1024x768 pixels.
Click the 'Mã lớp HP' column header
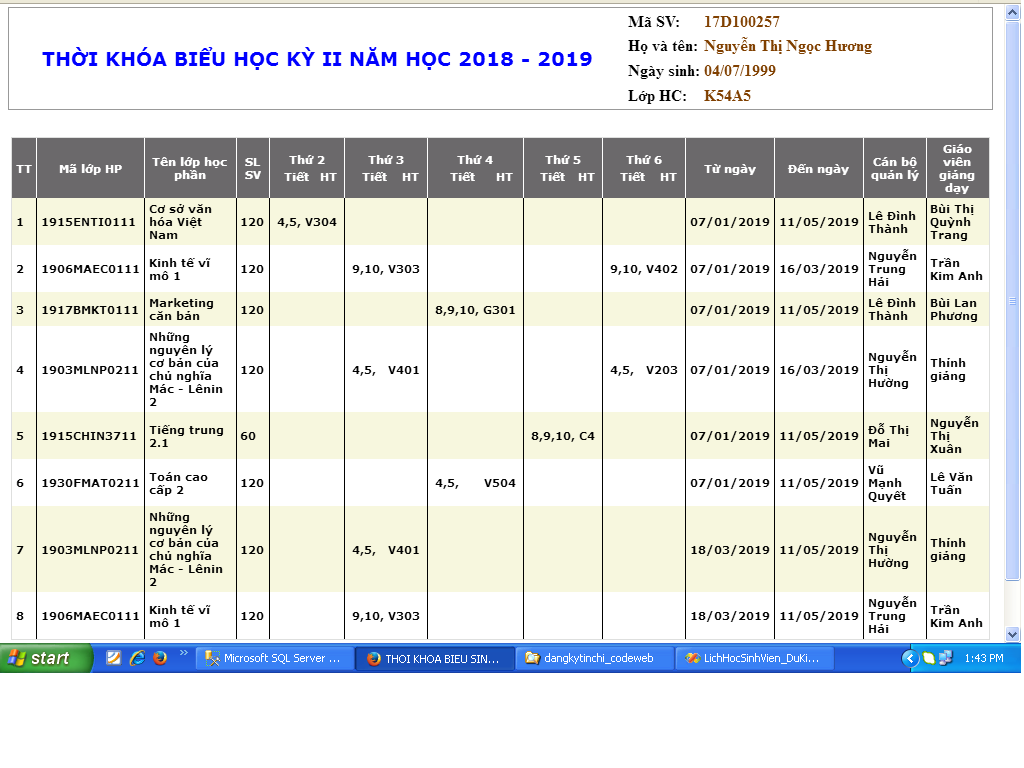(90, 169)
